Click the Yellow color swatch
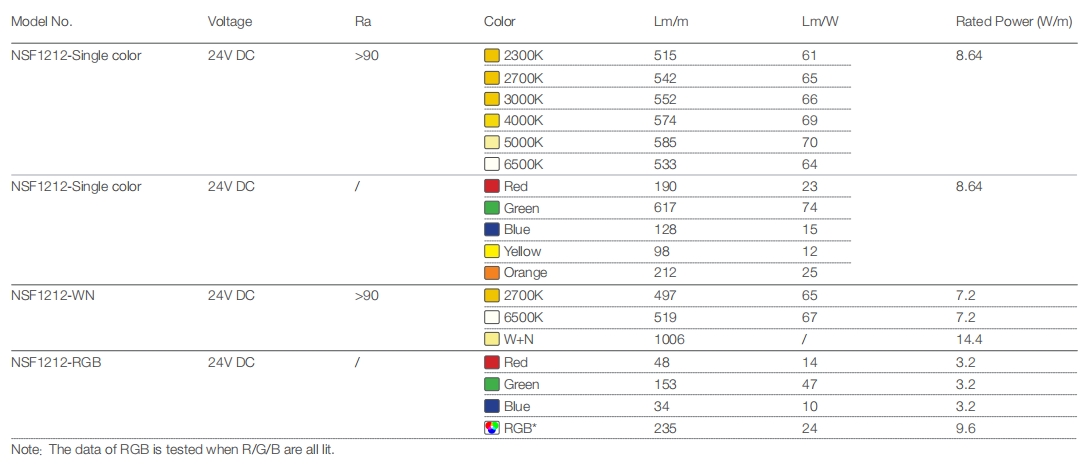 click(491, 252)
